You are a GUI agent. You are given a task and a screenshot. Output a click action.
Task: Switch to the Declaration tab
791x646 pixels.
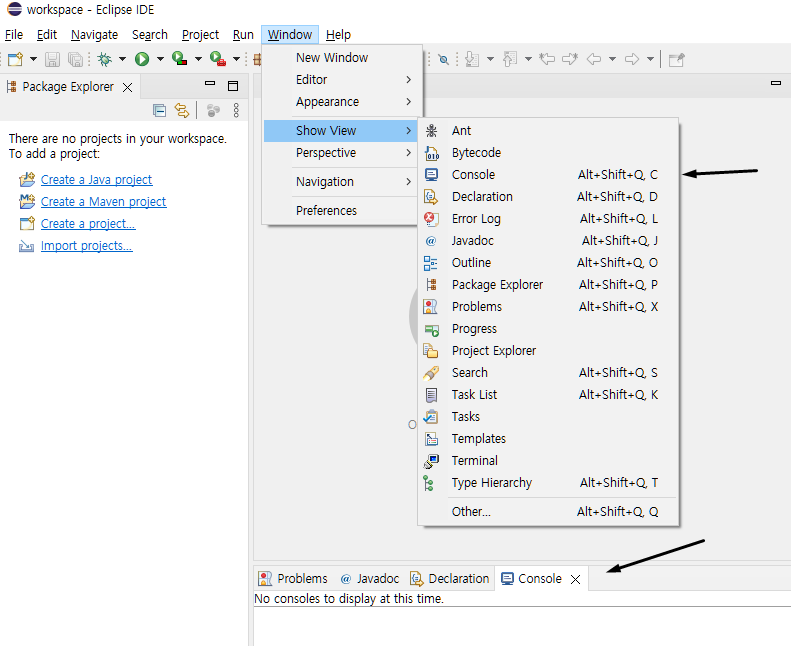(449, 578)
